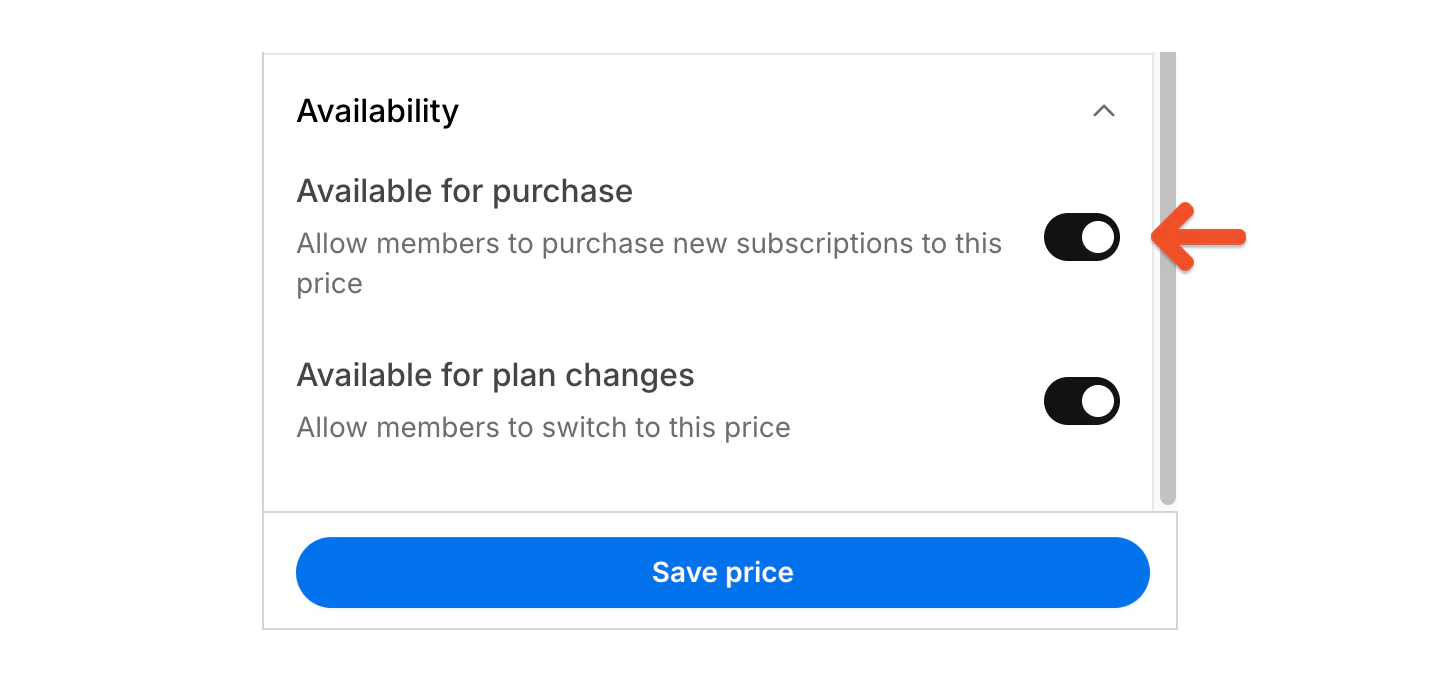The height and width of the screenshot is (680, 1440).
Task: Turn off Available for plan changes switch
Action: (x=1082, y=401)
